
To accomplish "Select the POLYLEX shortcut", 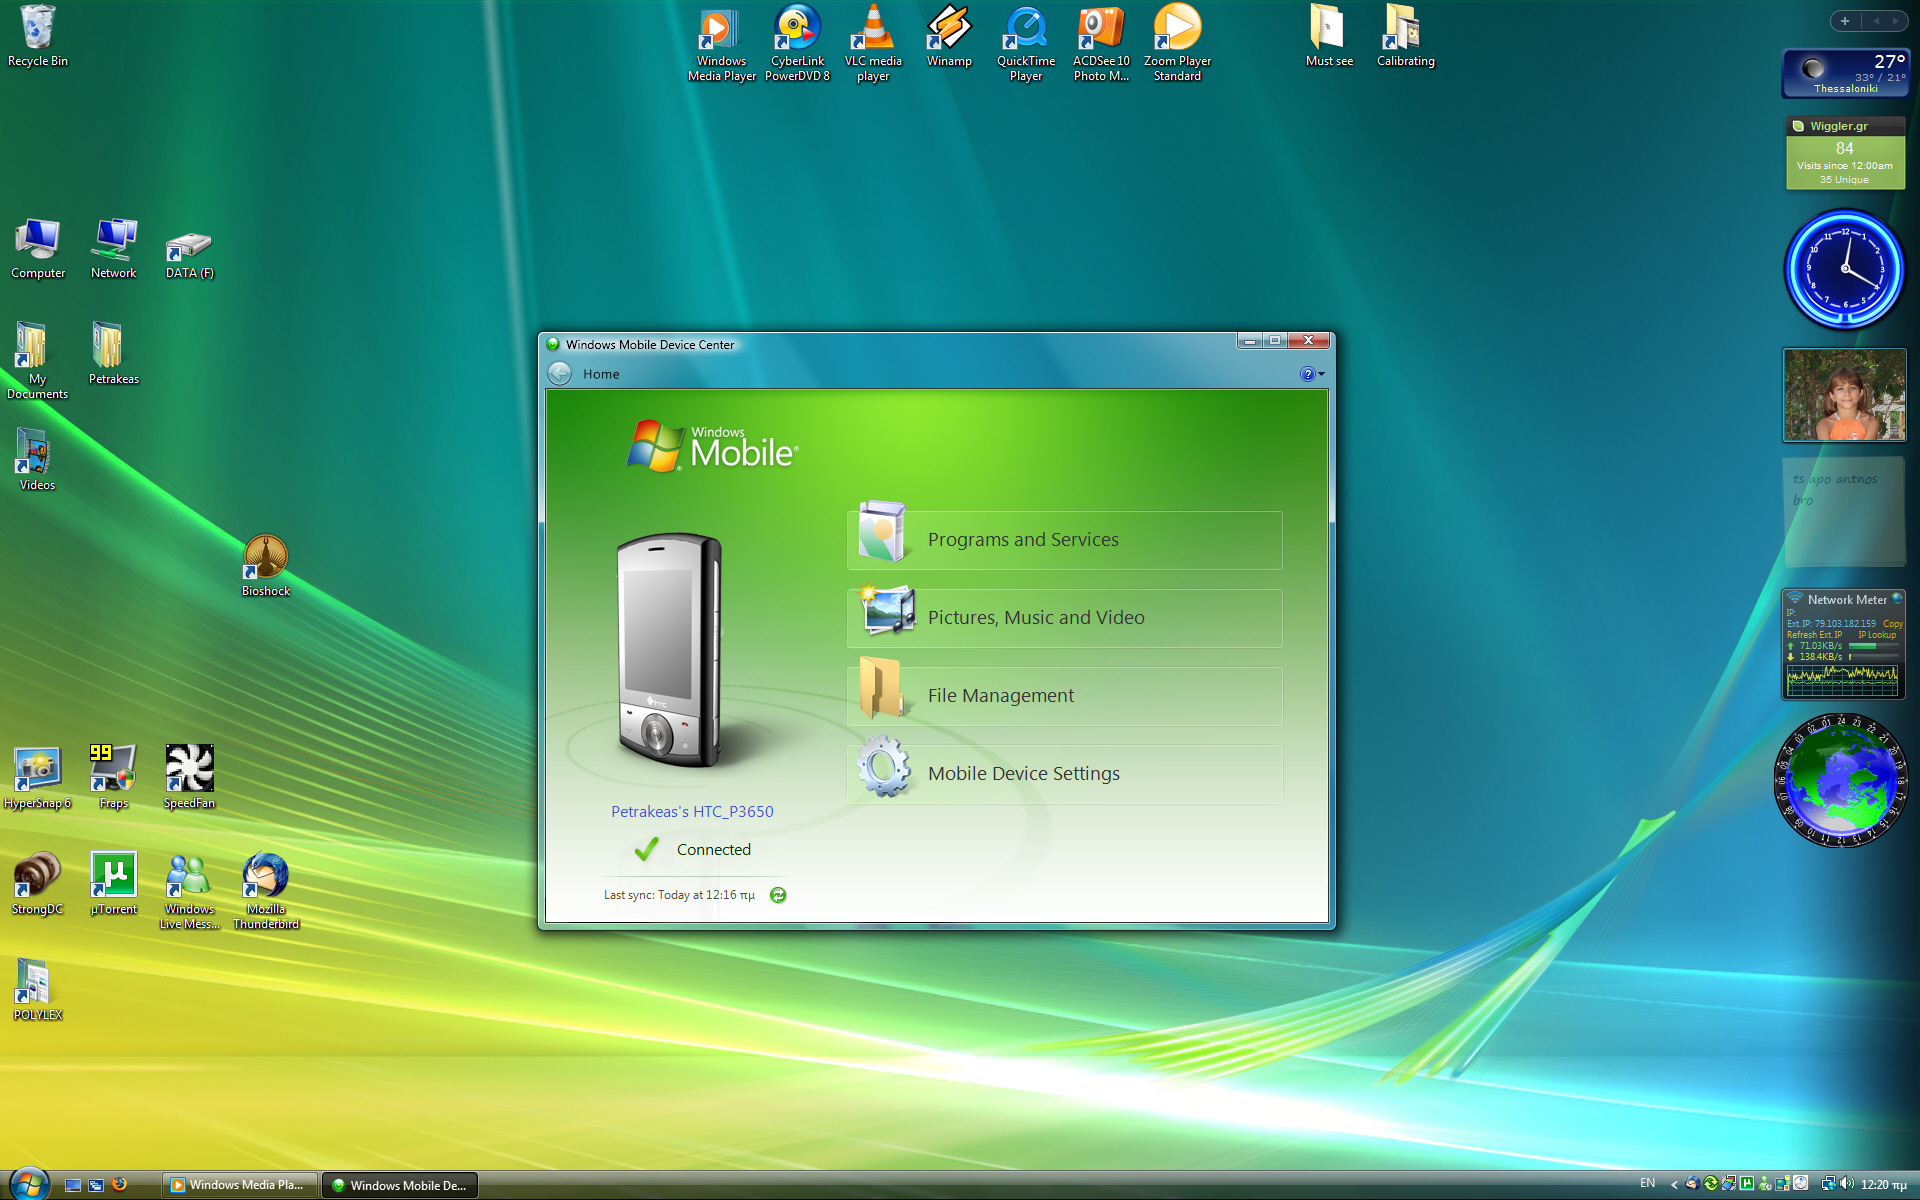I will coord(38,990).
